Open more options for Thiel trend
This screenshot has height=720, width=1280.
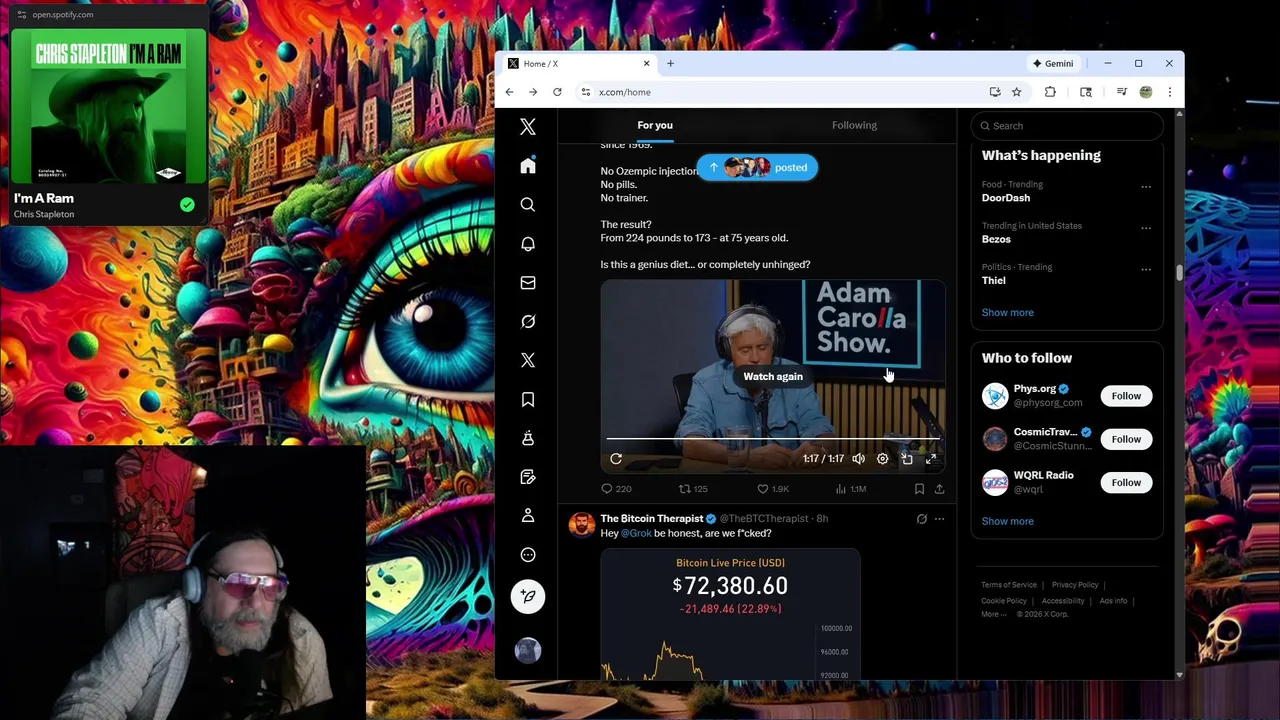(1146, 269)
